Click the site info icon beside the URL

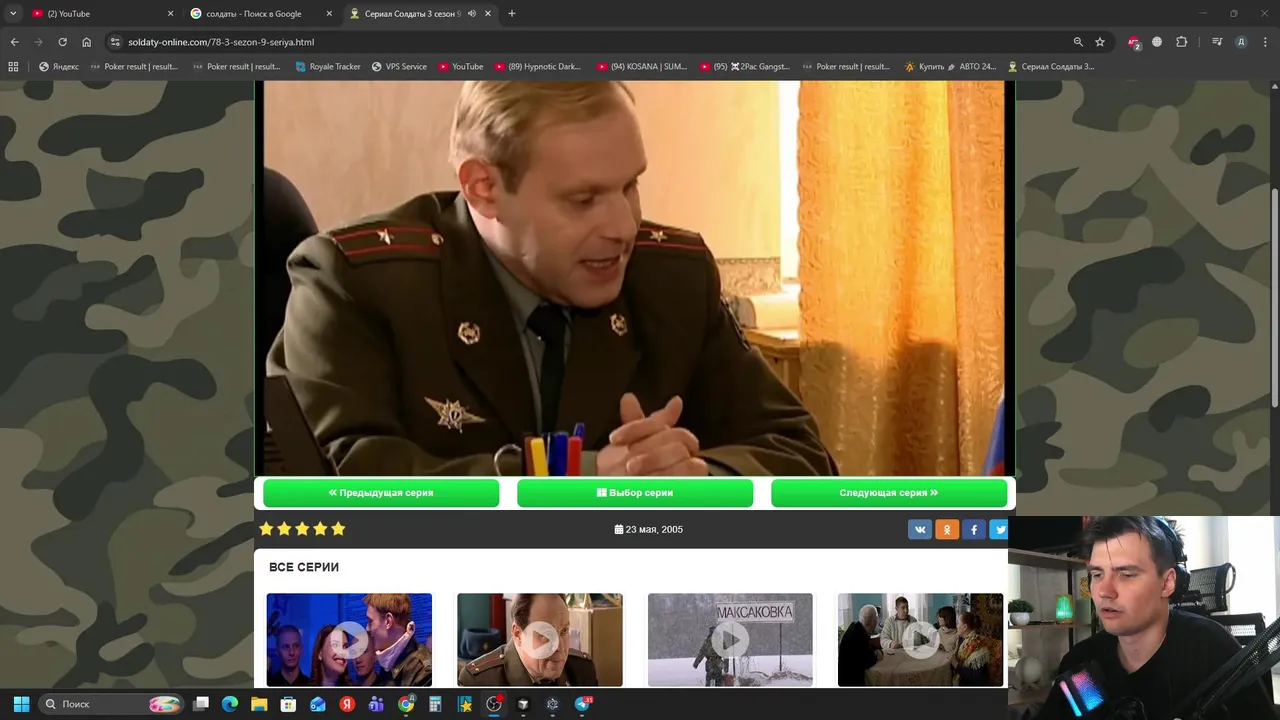[115, 42]
